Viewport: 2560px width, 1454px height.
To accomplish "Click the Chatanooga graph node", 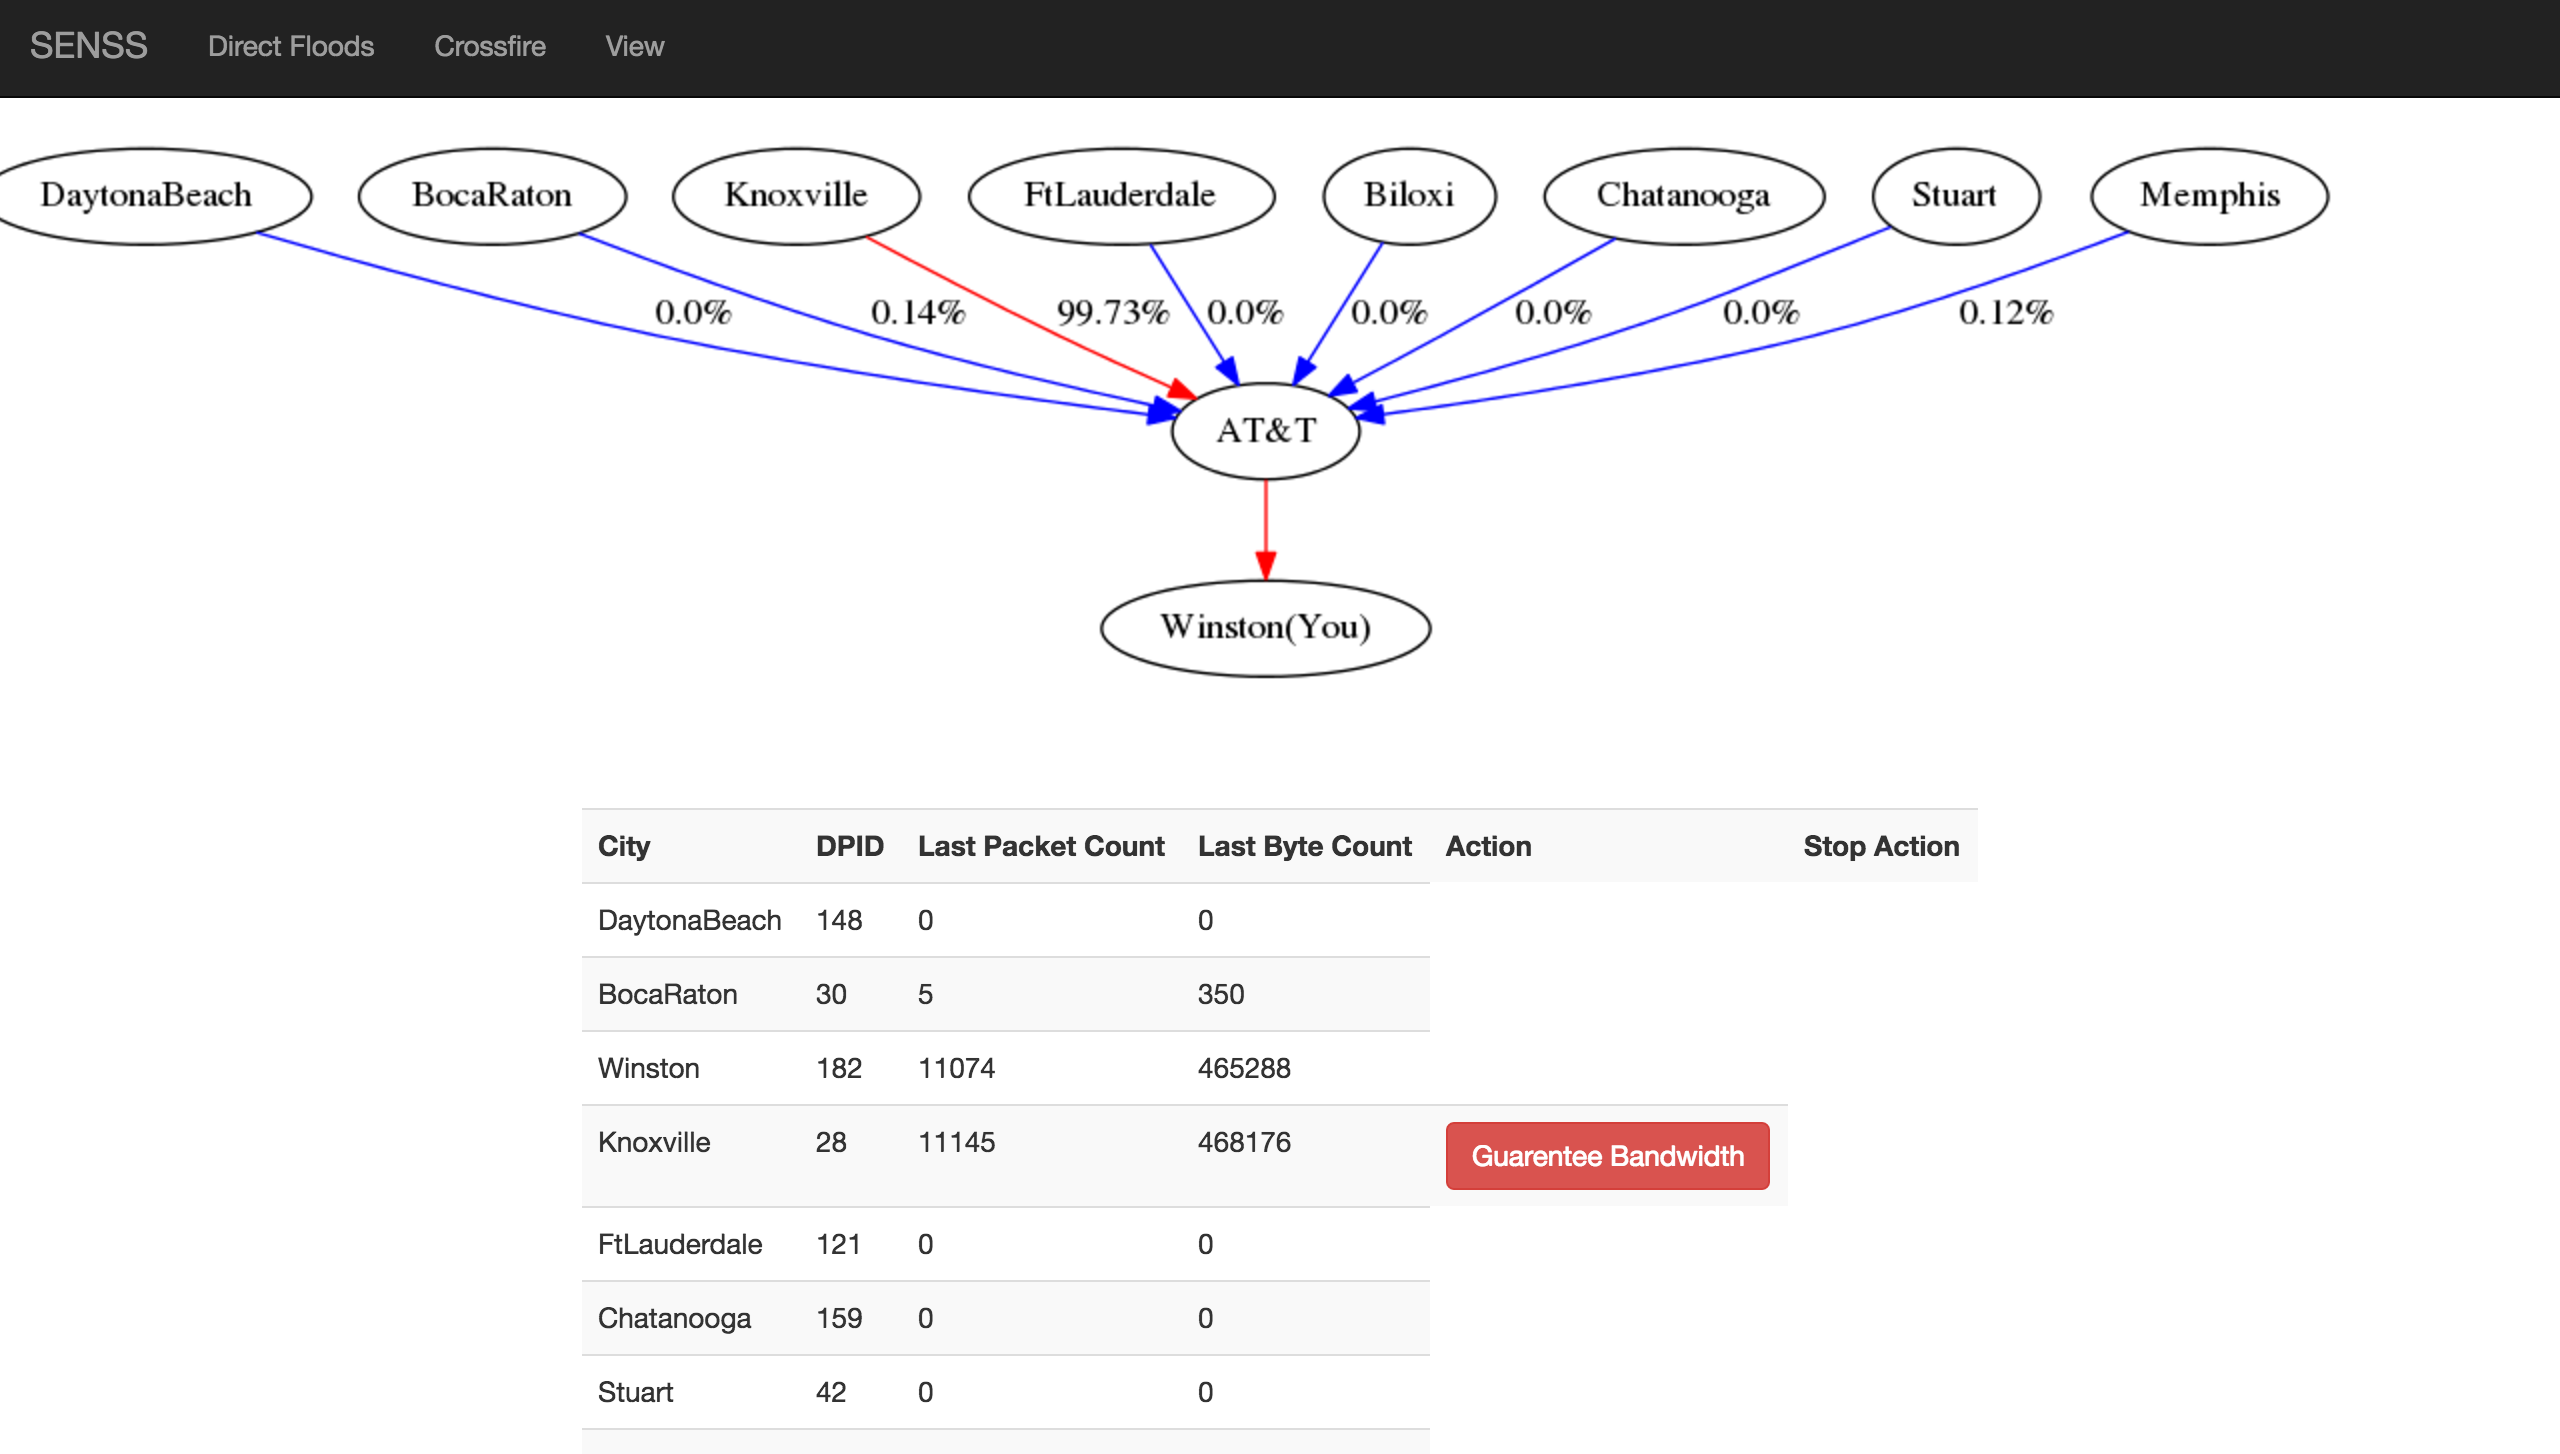I will 1683,195.
